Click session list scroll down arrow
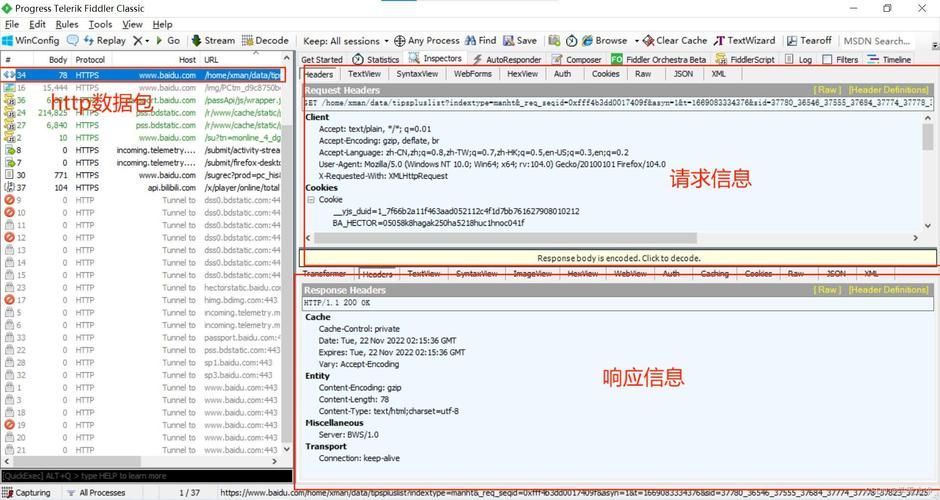Image resolution: width=940 pixels, height=500 pixels. point(287,449)
